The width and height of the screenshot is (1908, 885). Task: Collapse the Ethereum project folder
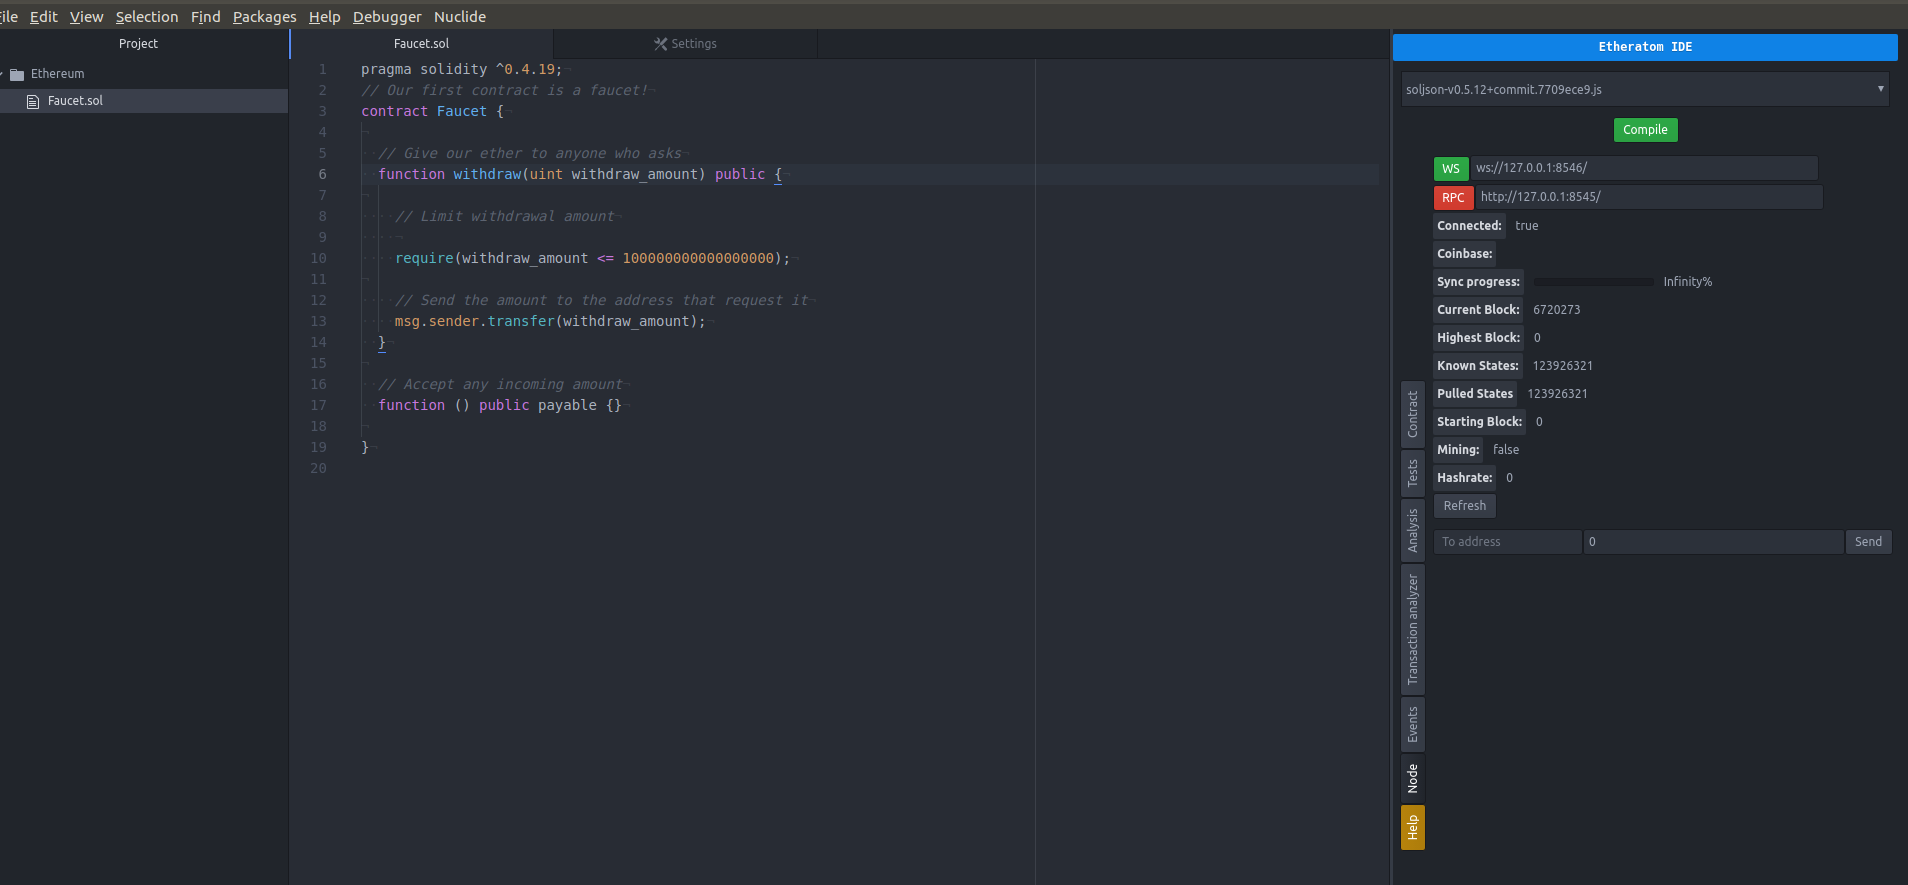[x=3, y=74]
